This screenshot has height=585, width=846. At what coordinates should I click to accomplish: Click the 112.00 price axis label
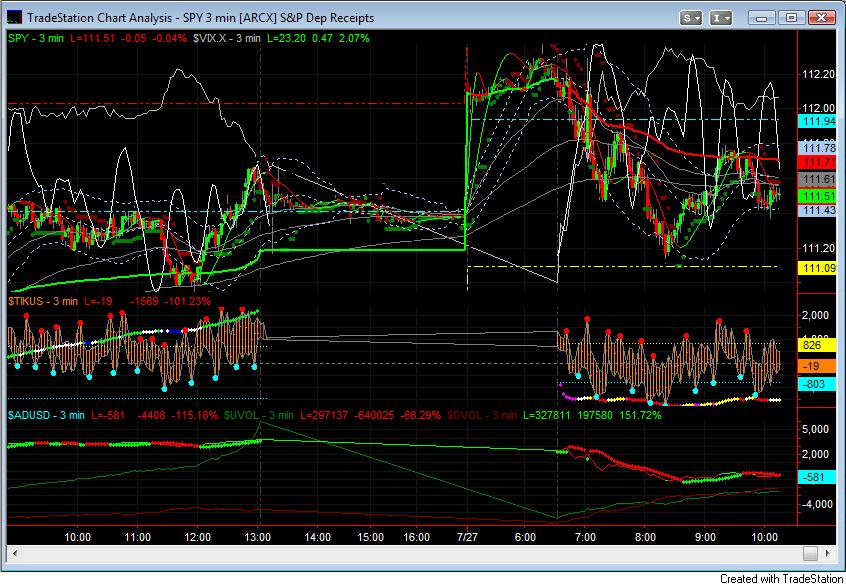(x=819, y=107)
